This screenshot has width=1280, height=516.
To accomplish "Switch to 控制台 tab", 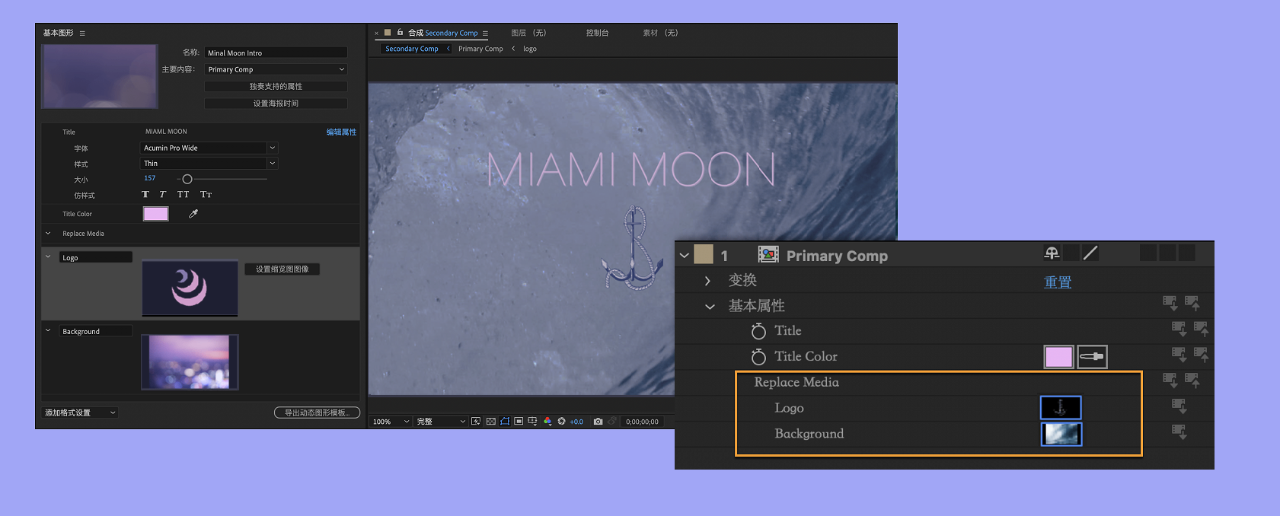I will pos(597,33).
